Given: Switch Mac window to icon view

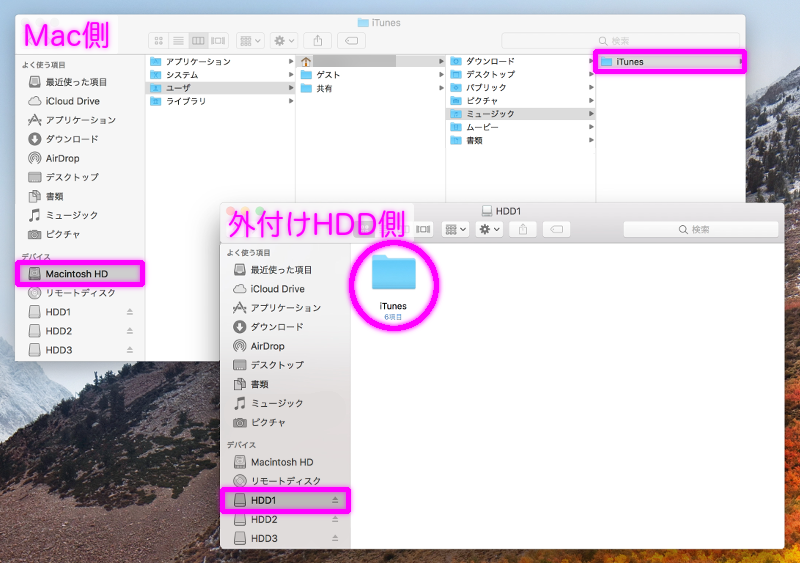Looking at the screenshot, I should click(x=159, y=40).
